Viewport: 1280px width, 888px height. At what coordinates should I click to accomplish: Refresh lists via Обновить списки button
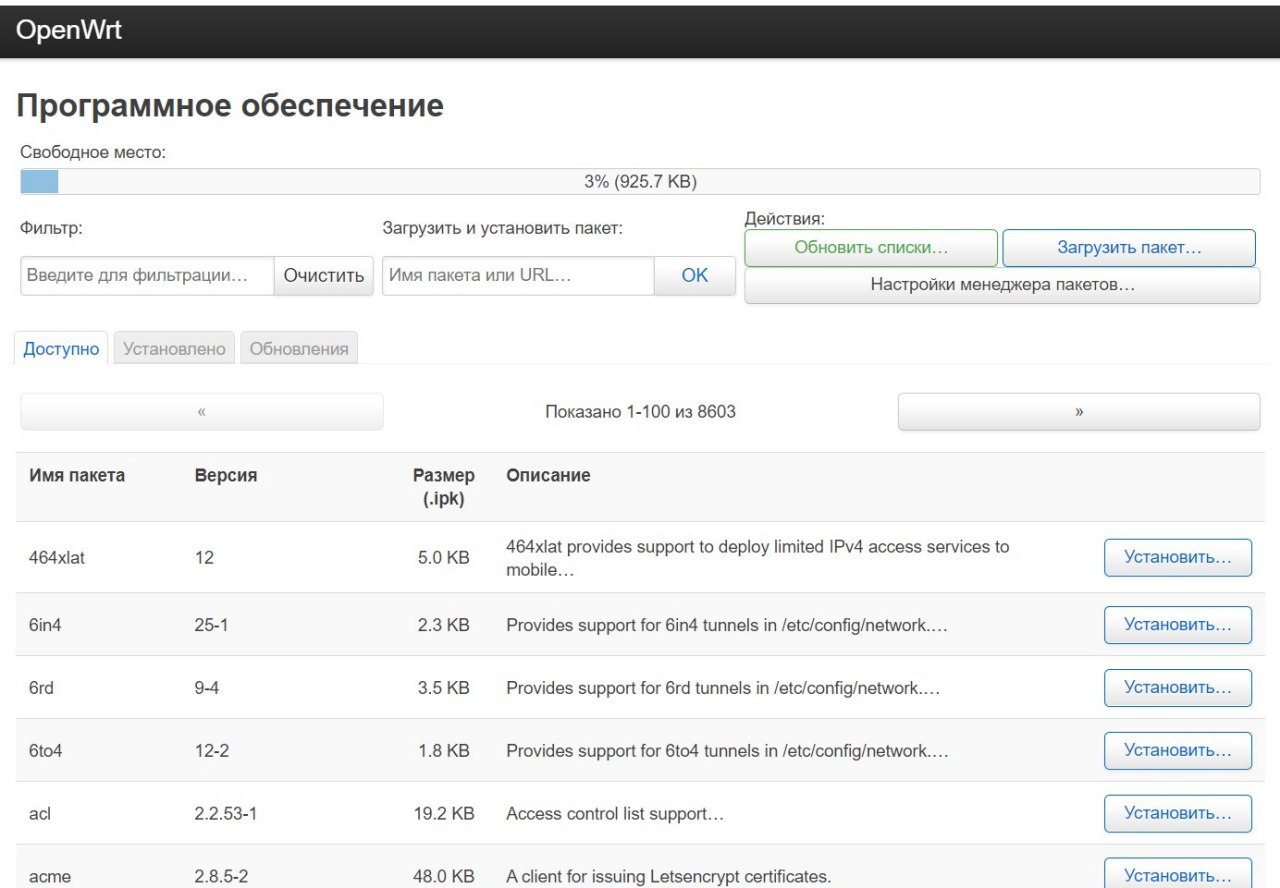point(871,248)
